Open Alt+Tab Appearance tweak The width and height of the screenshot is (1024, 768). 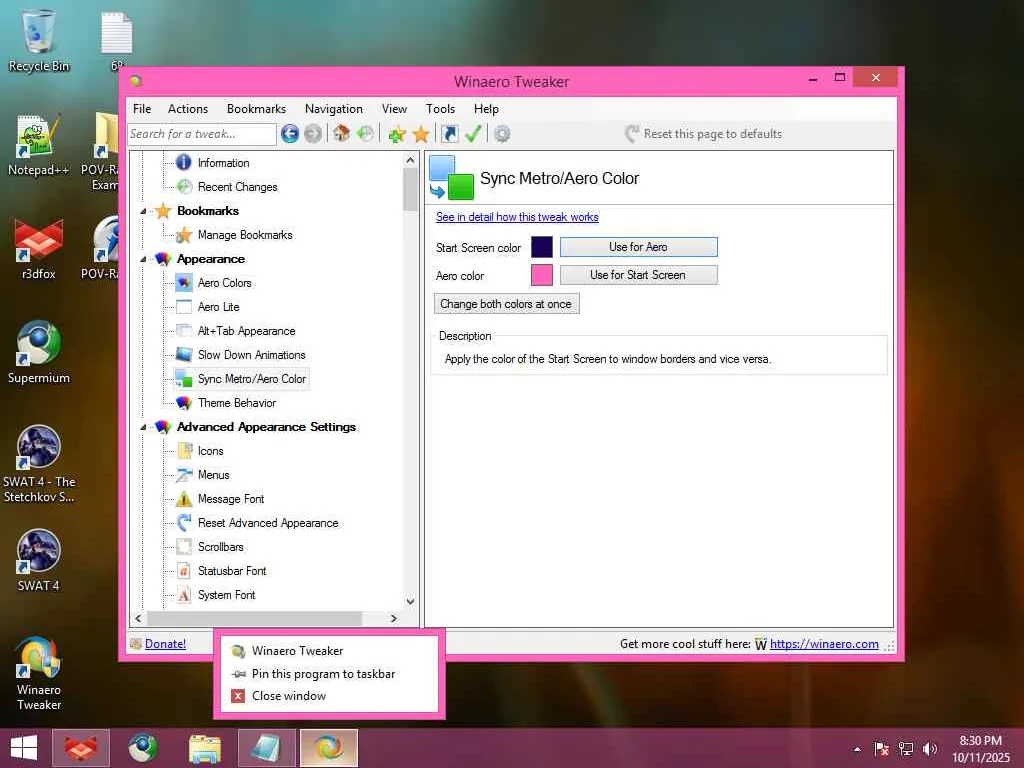(246, 331)
